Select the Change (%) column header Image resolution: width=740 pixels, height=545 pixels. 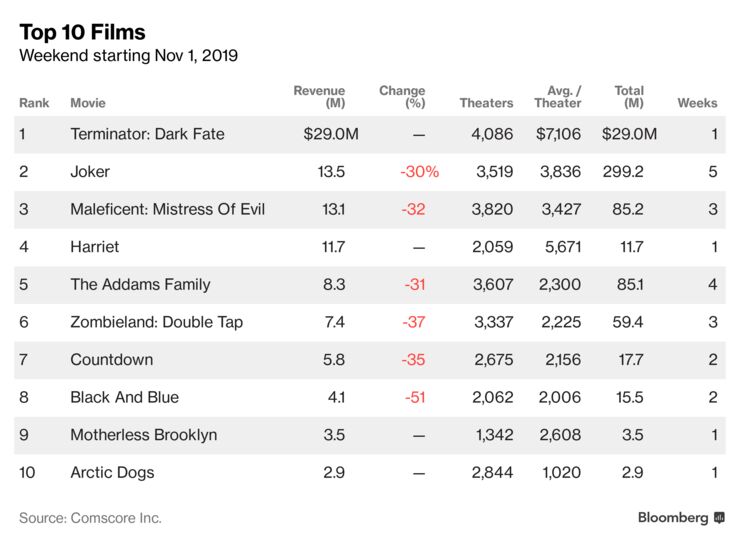(x=402, y=97)
